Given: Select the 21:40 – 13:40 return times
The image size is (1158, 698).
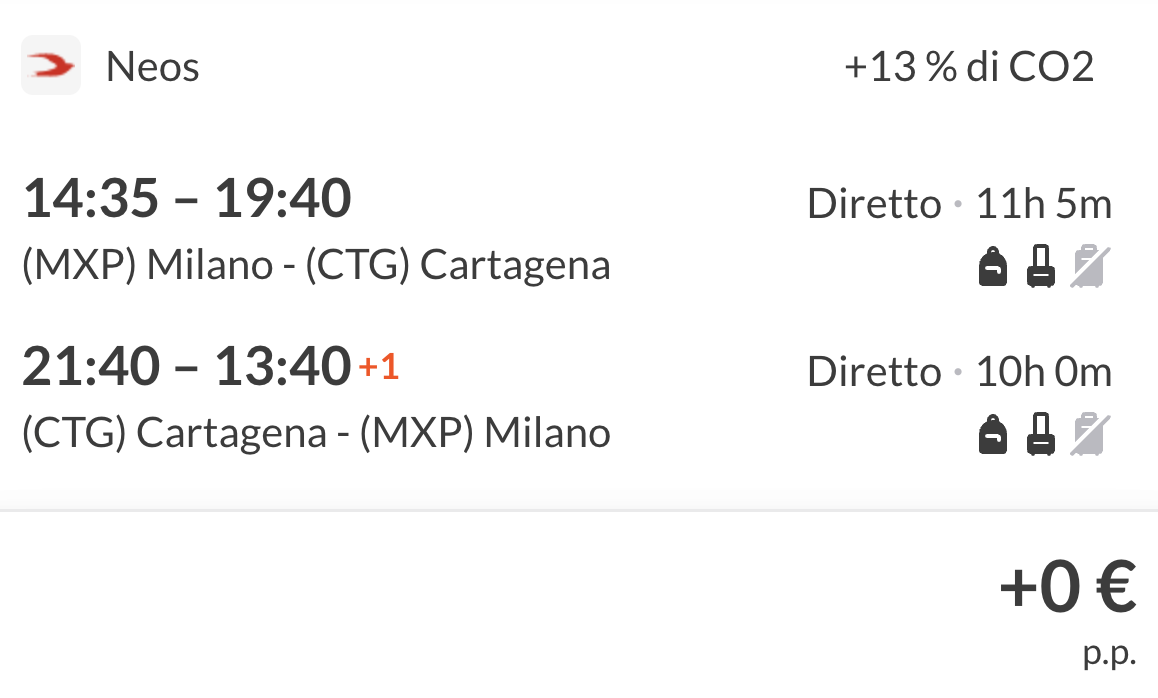Looking at the screenshot, I should [x=187, y=366].
